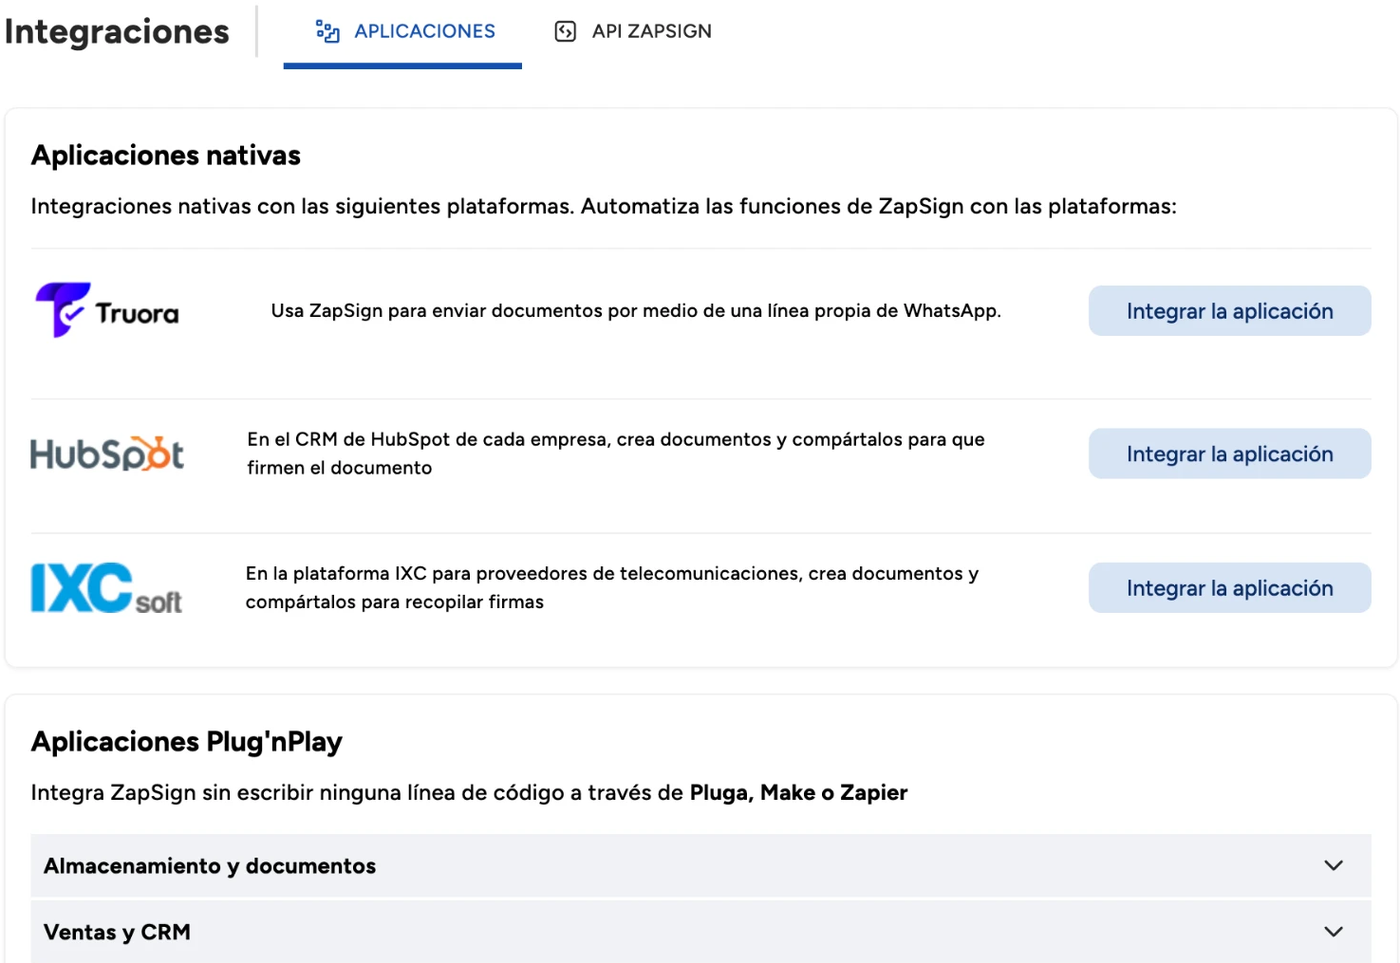This screenshot has height=963, width=1400.
Task: Click the IXC Soft logo
Action: click(107, 588)
